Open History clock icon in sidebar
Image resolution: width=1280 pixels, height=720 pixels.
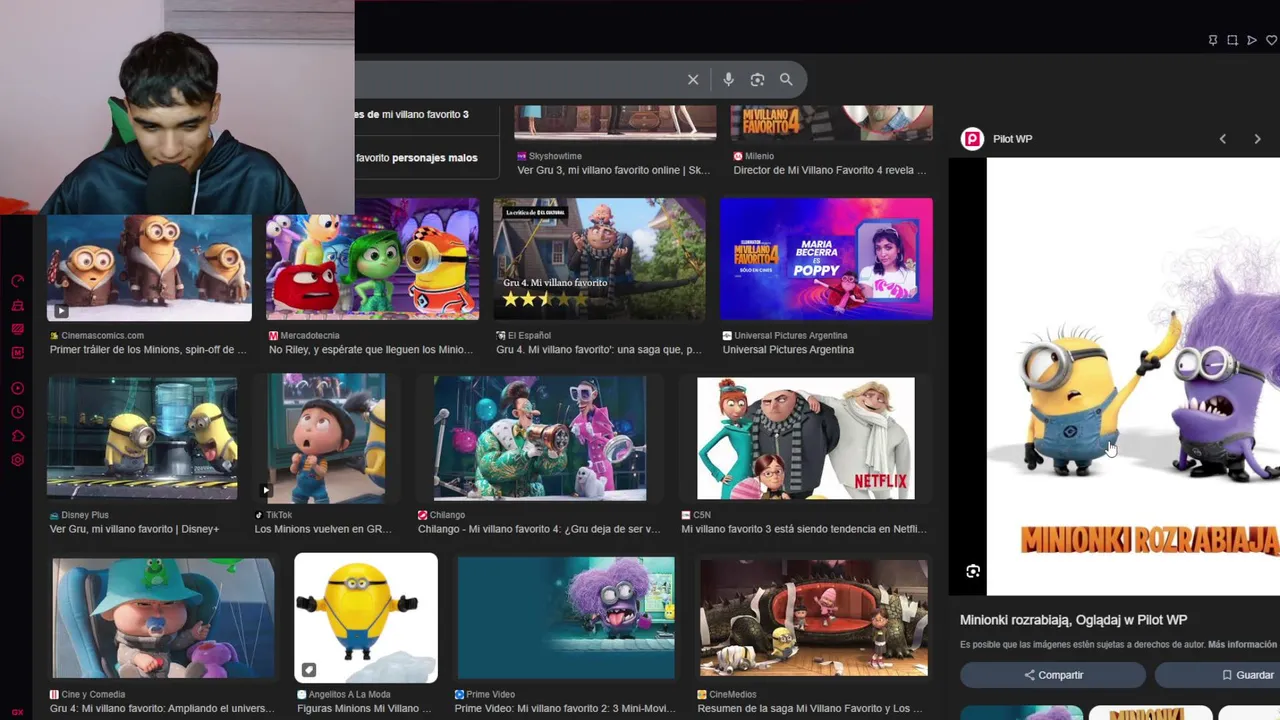pos(17,412)
